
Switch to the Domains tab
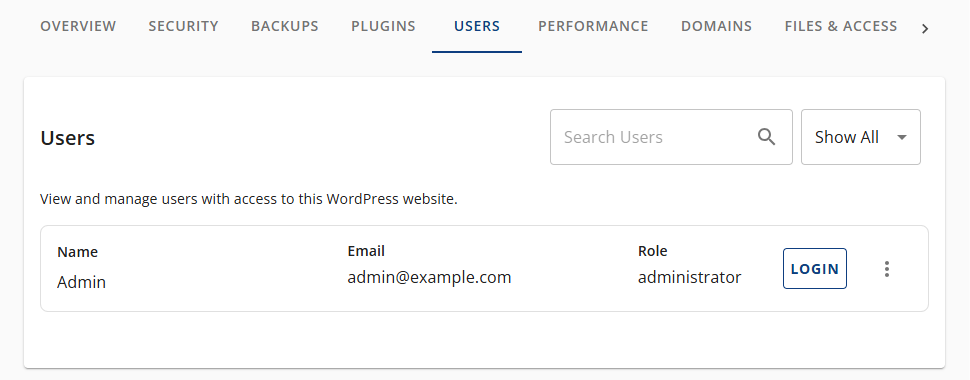[x=716, y=26]
